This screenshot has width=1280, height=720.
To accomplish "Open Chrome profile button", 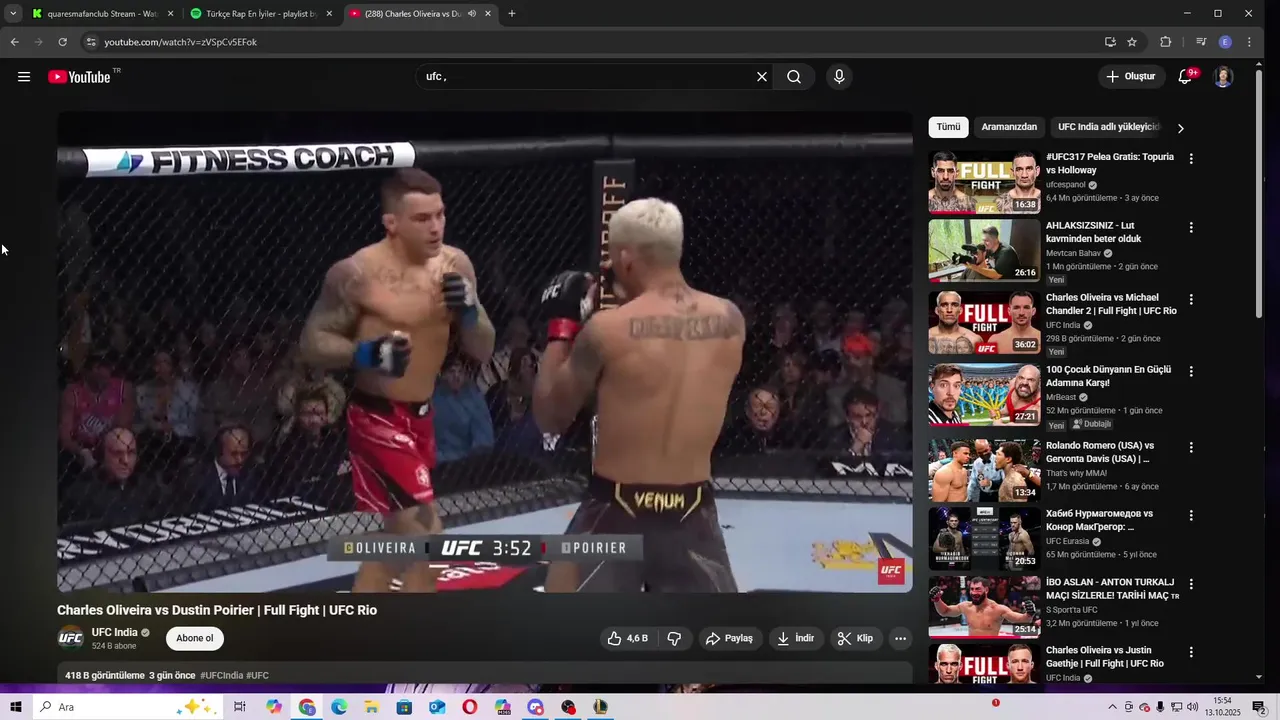I will [x=1225, y=42].
